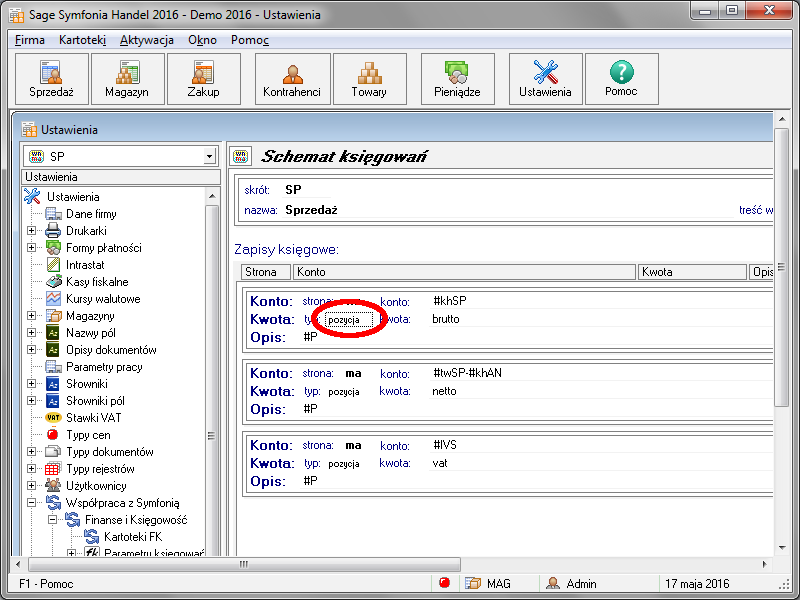Expand the Formy płatności node

[x=32, y=248]
